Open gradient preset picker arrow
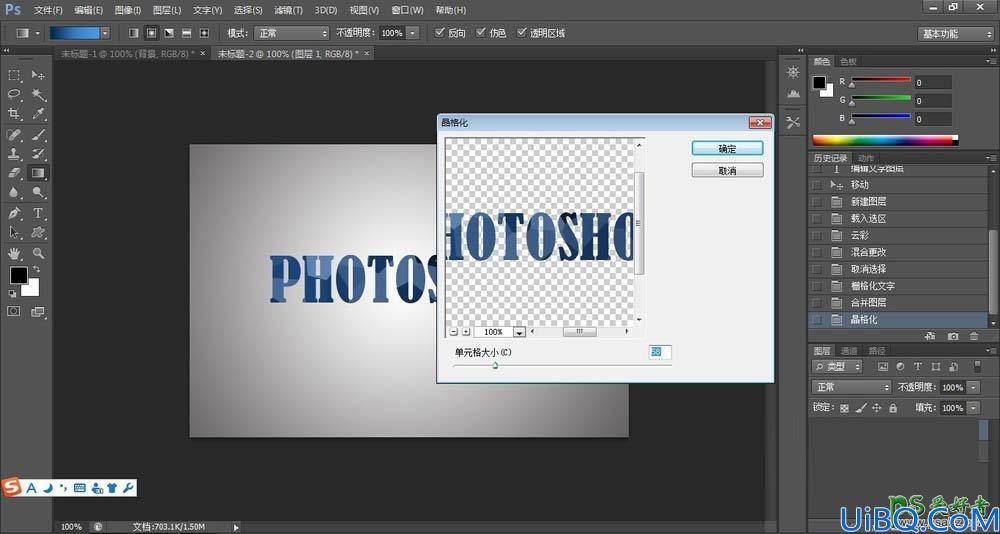The image size is (1000, 534). pyautogui.click(x=105, y=33)
